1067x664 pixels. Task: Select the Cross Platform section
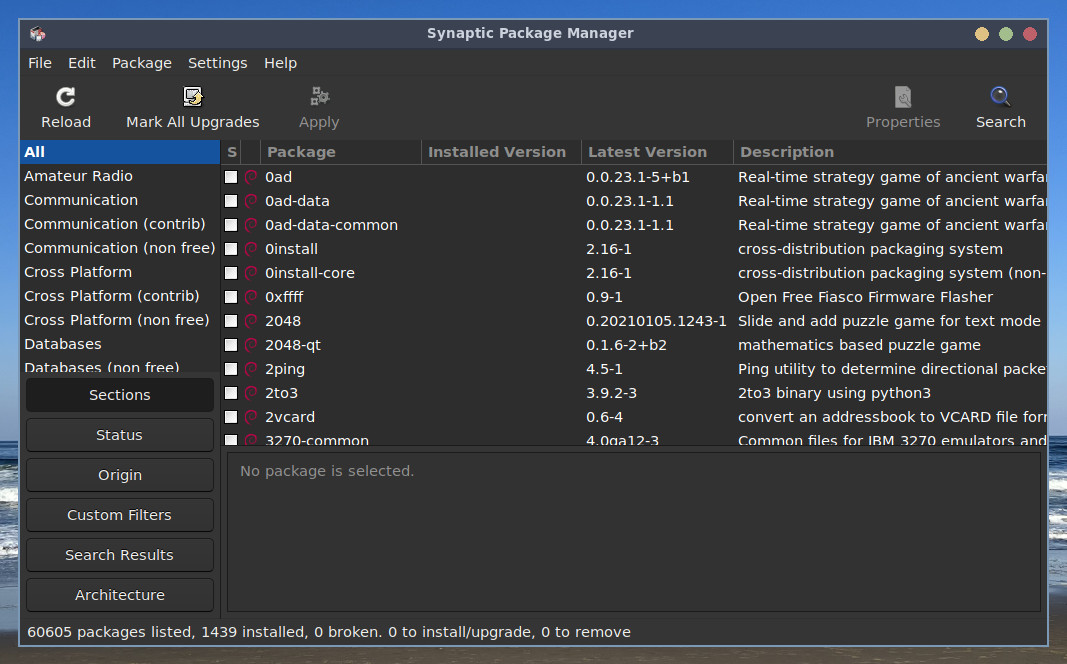click(x=120, y=272)
